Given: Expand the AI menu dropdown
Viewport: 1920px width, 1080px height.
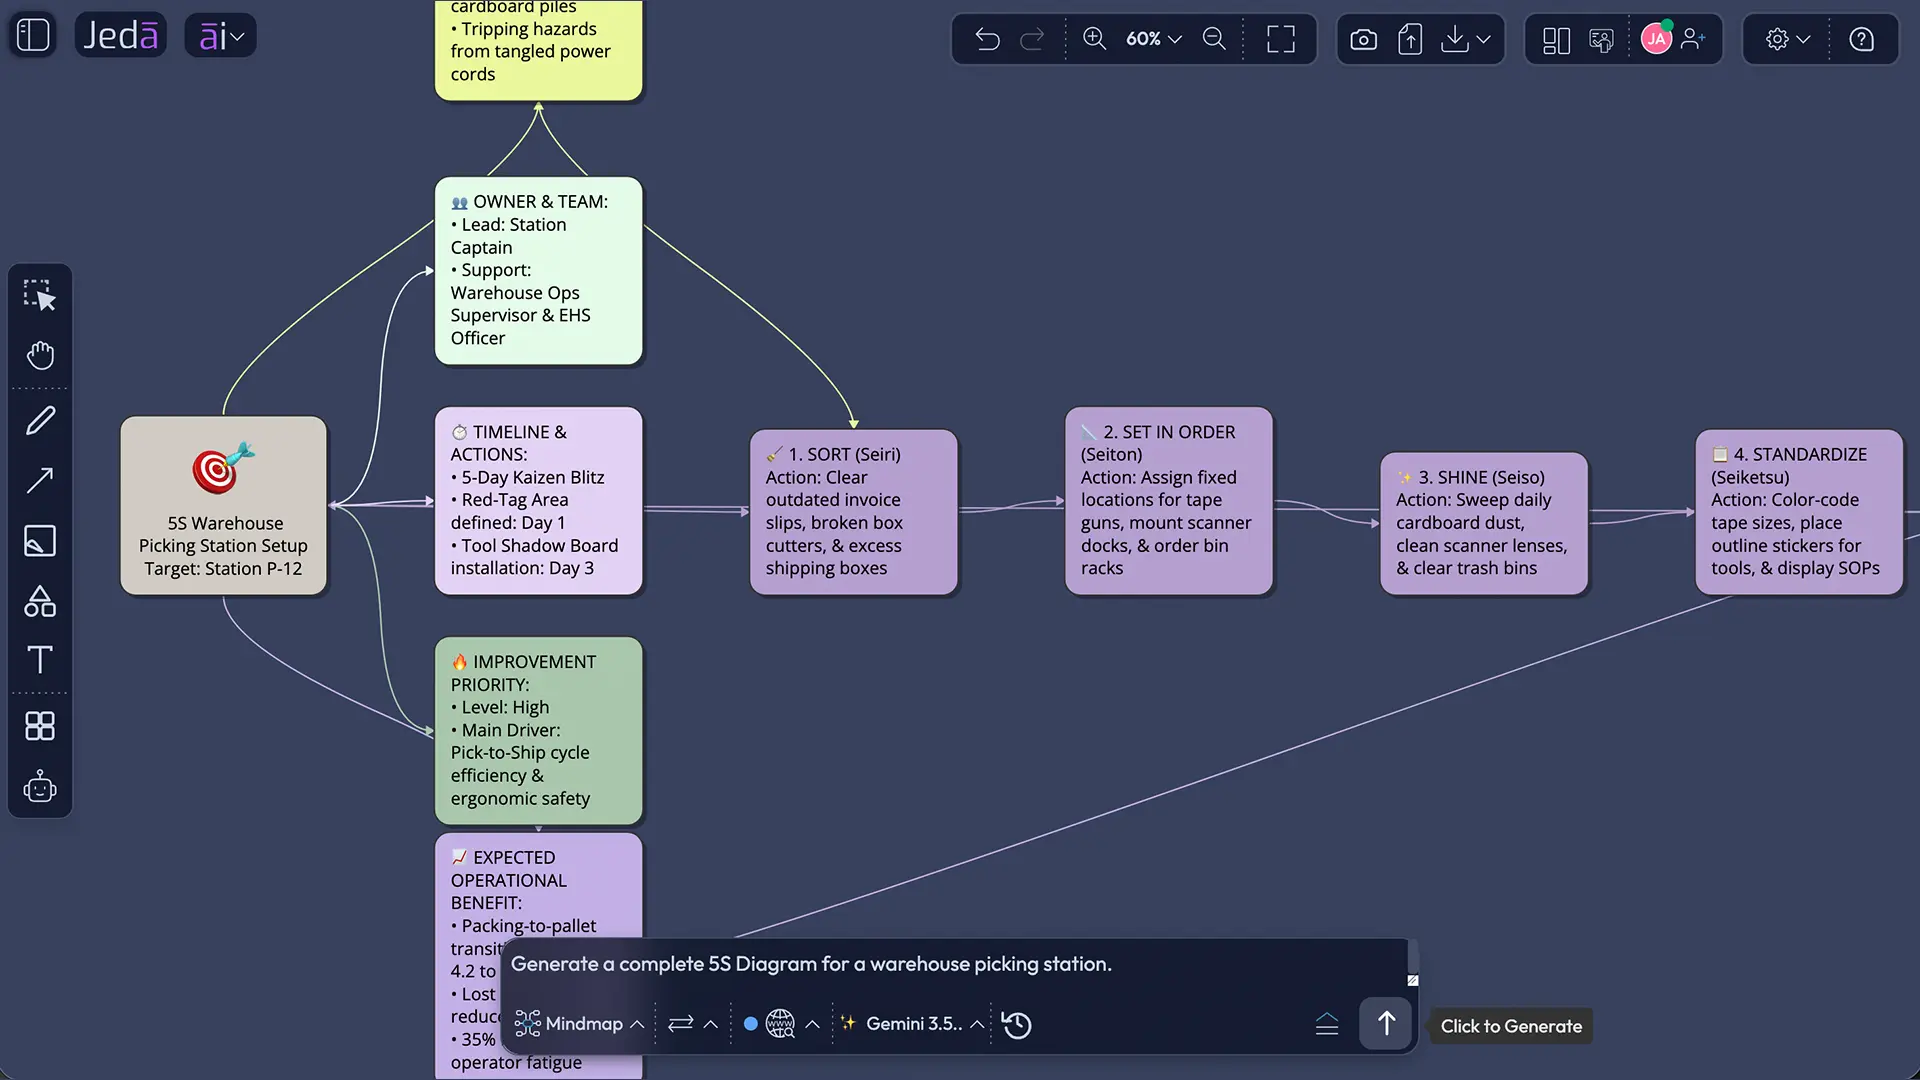Looking at the screenshot, I should [221, 37].
